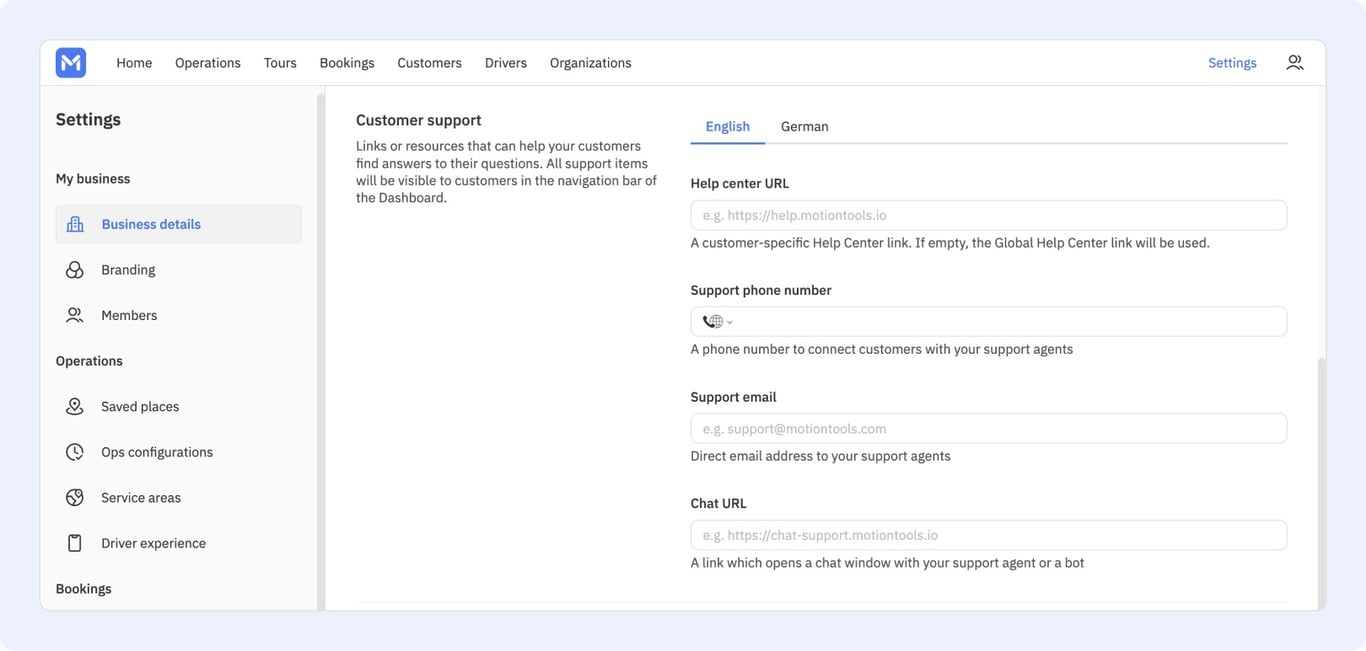Image resolution: width=1366 pixels, height=651 pixels.
Task: Click the Driver experience clipboard icon
Action: tap(75, 543)
